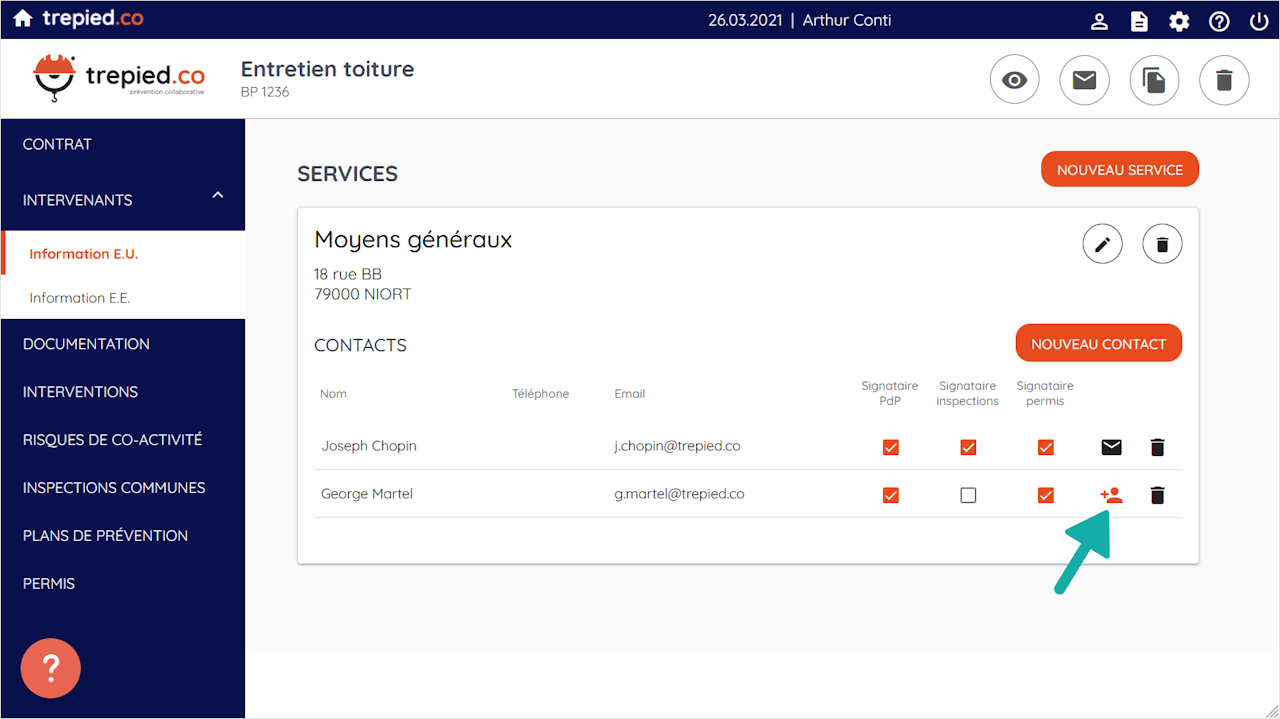Screen dimensions: 1280x719
Task: Open the document icon in top bar
Action: coord(1139,21)
